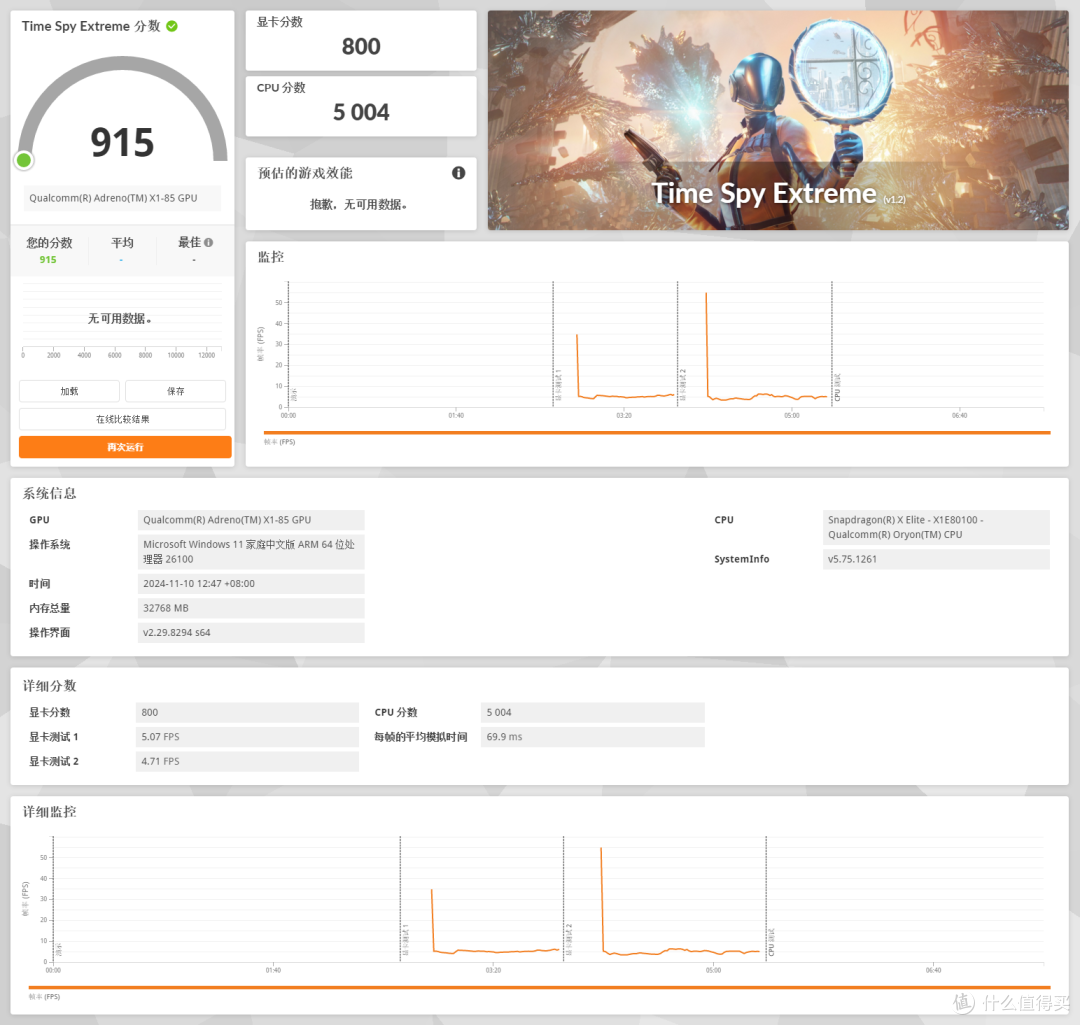Screen dimensions: 1080x1025
Task: Click the 帧率 (FPS) legend under 详细监控 chart
Action: pos(45,997)
